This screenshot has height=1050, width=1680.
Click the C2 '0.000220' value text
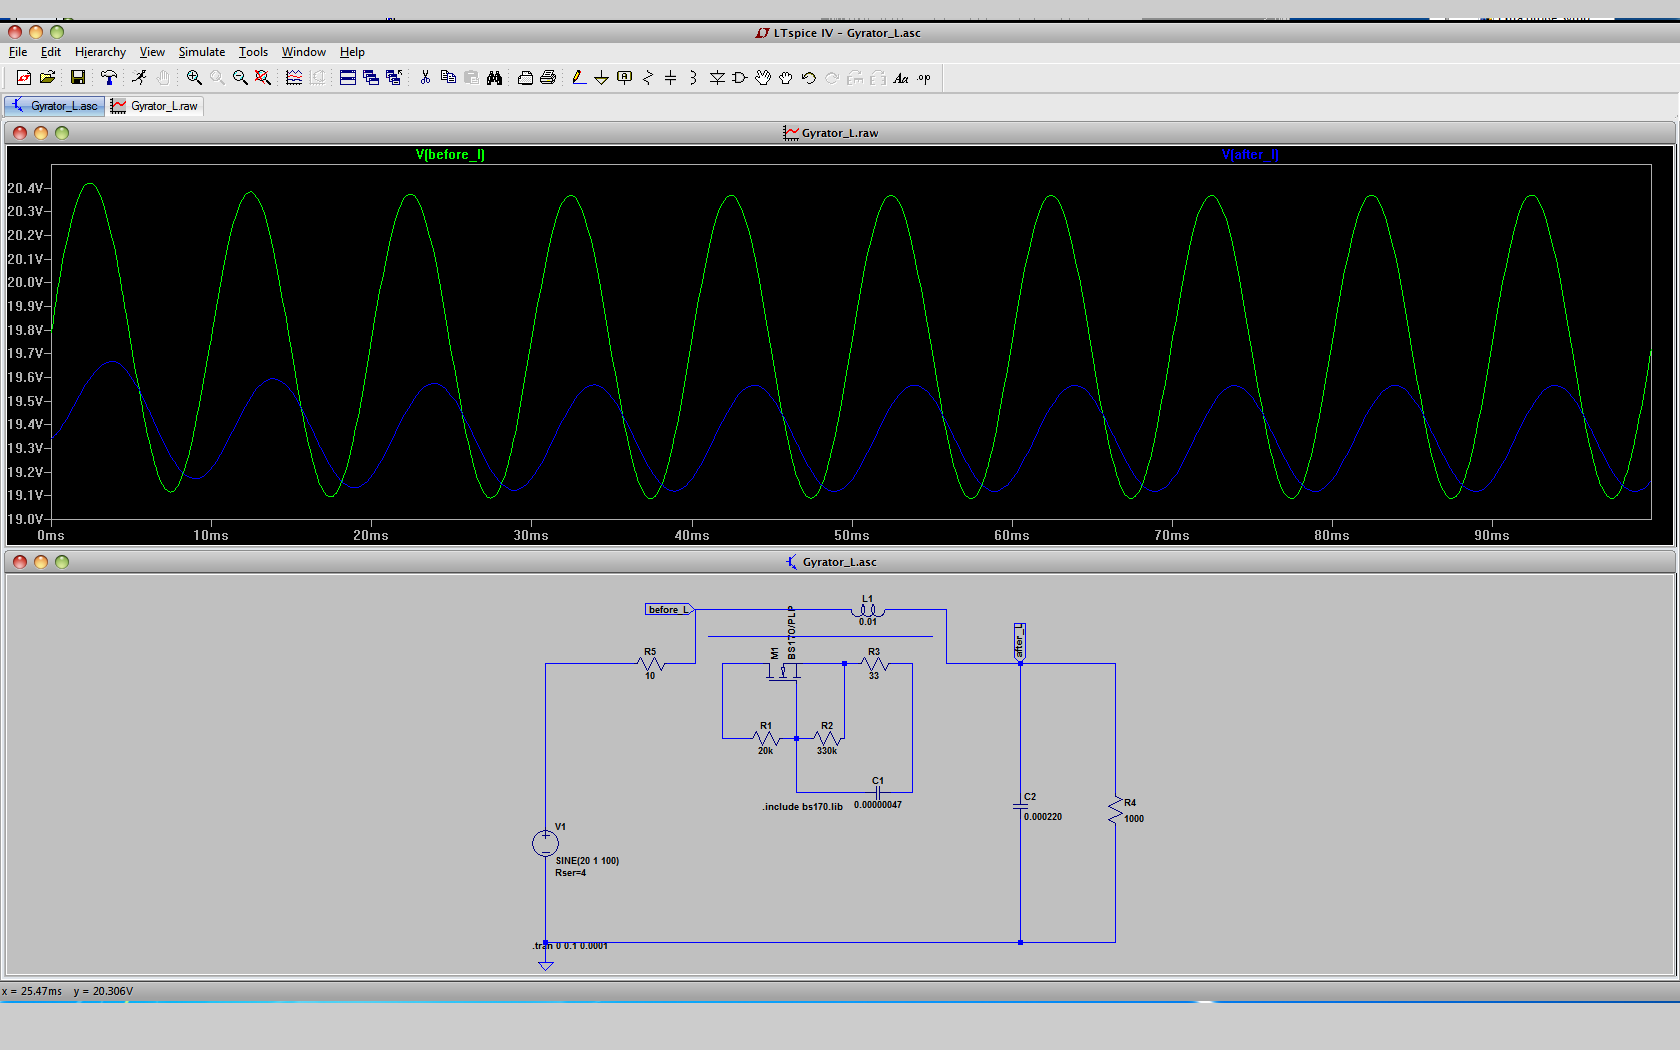point(1043,817)
